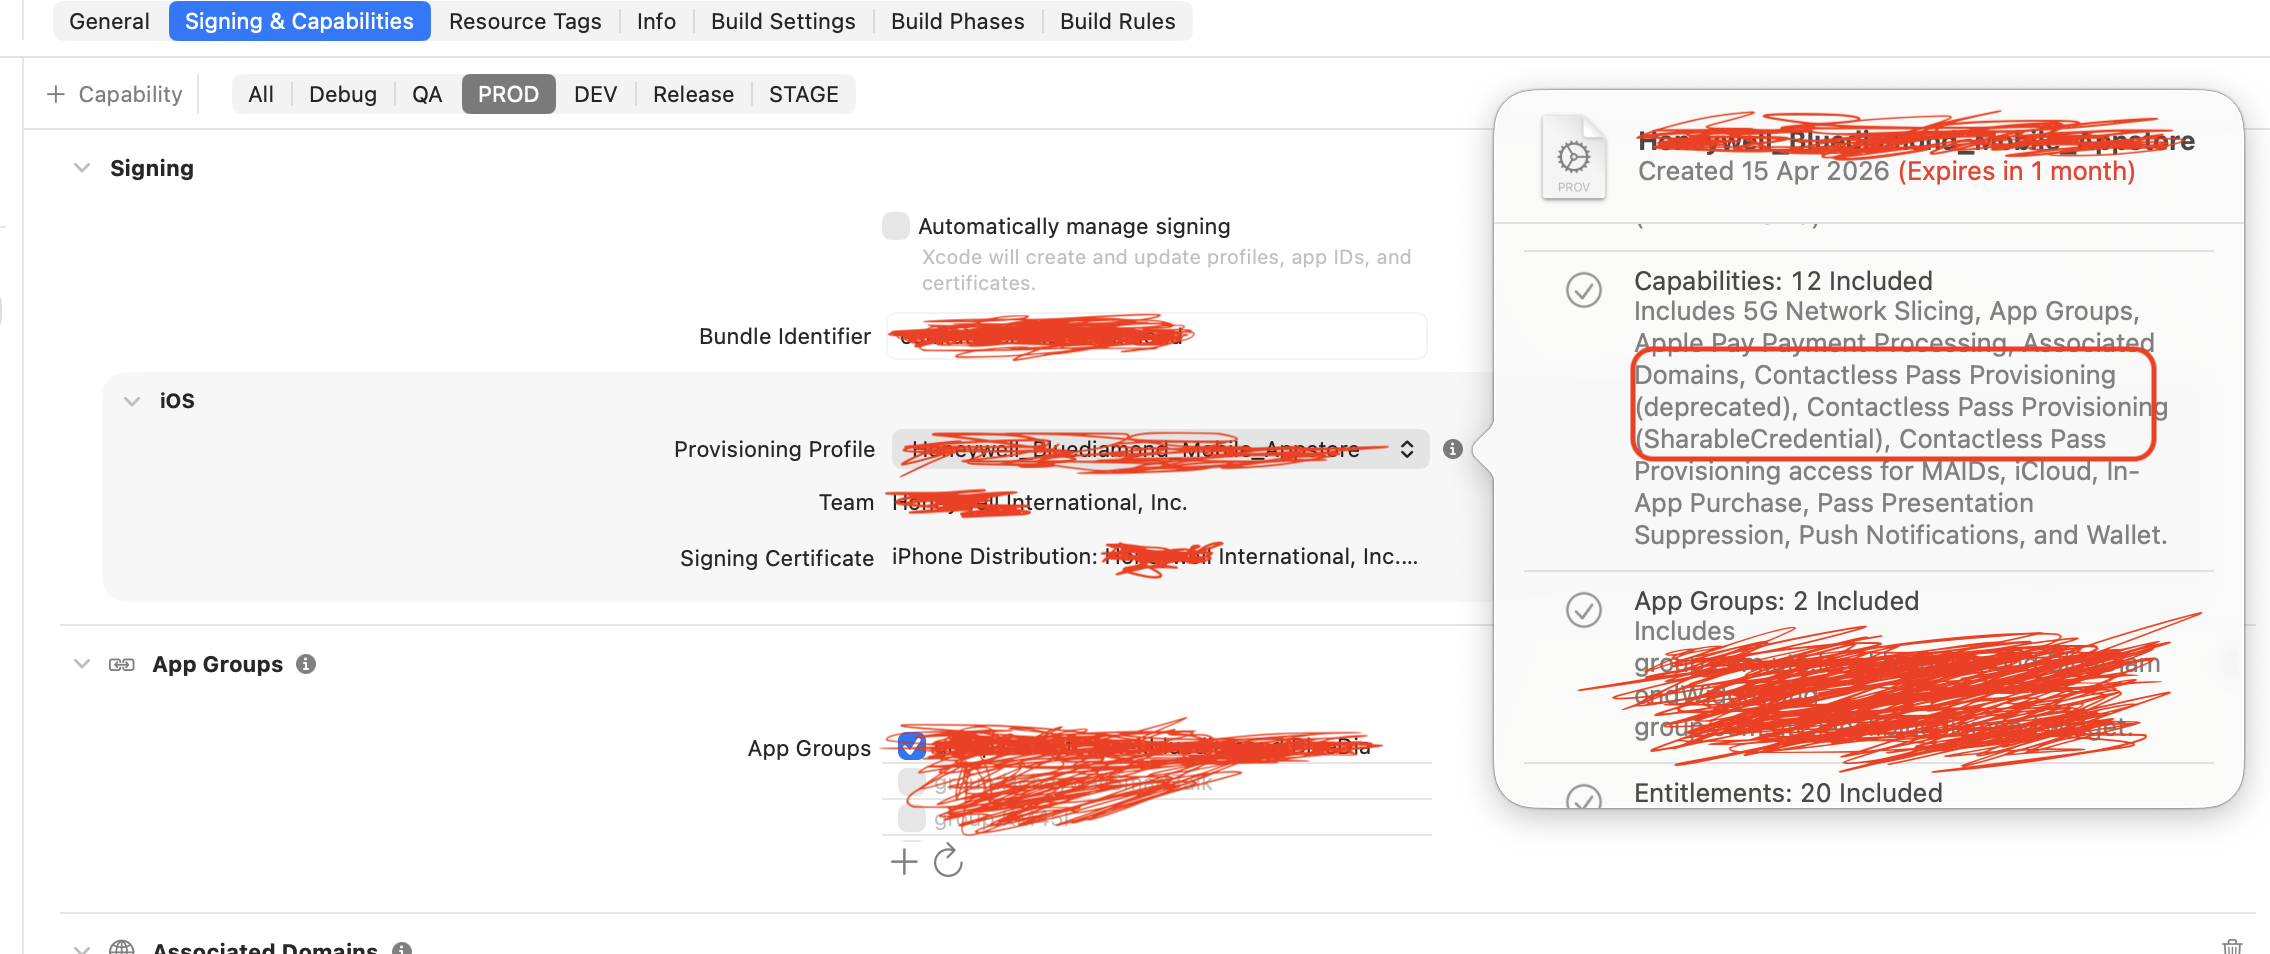Switch to the Build Settings tab
2270x954 pixels.
pyautogui.click(x=783, y=21)
